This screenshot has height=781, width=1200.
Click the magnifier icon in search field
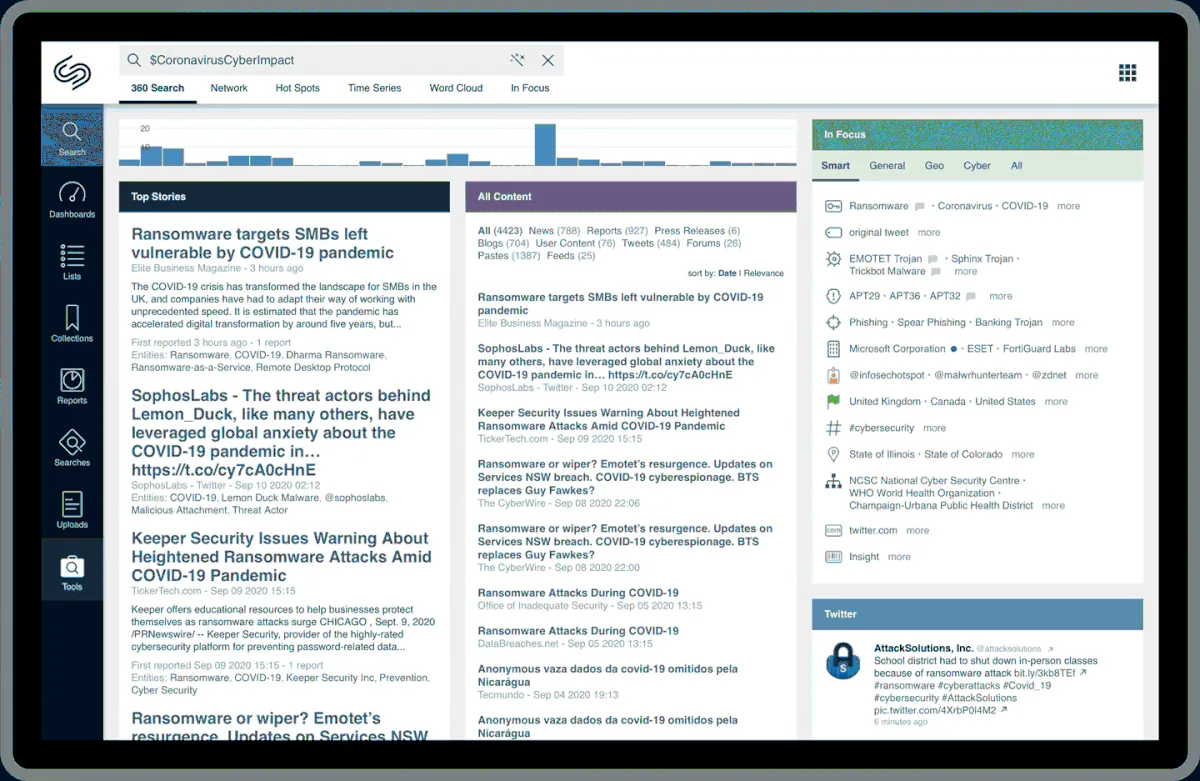click(x=134, y=60)
